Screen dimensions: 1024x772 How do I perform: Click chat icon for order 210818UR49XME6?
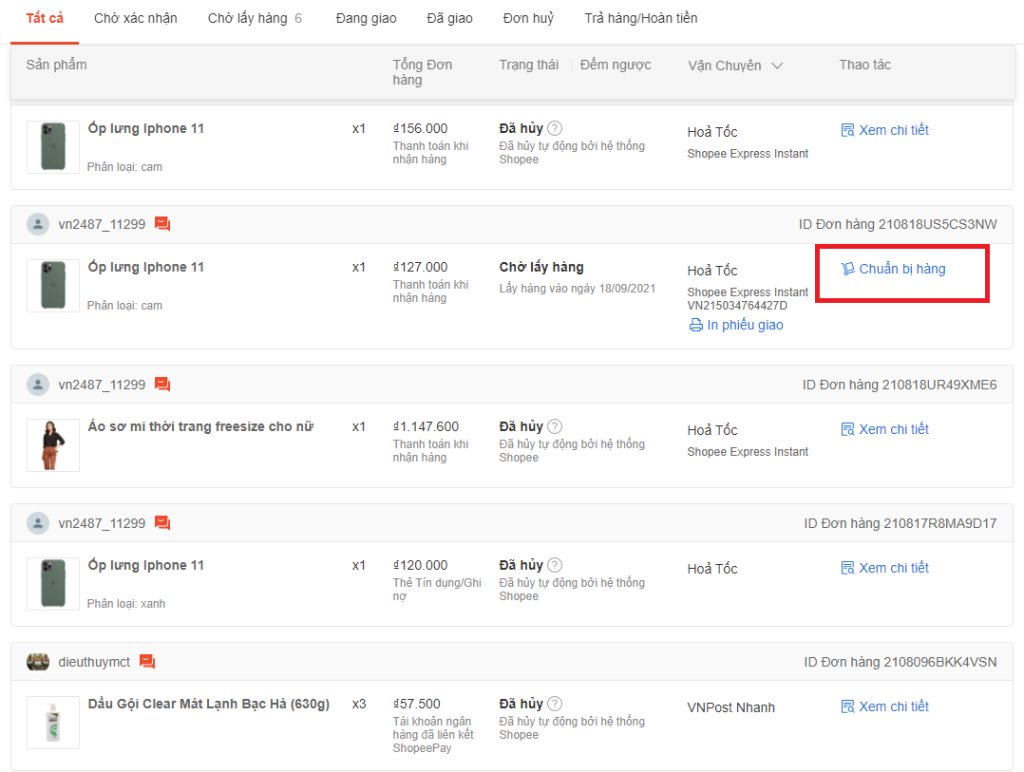(x=162, y=385)
